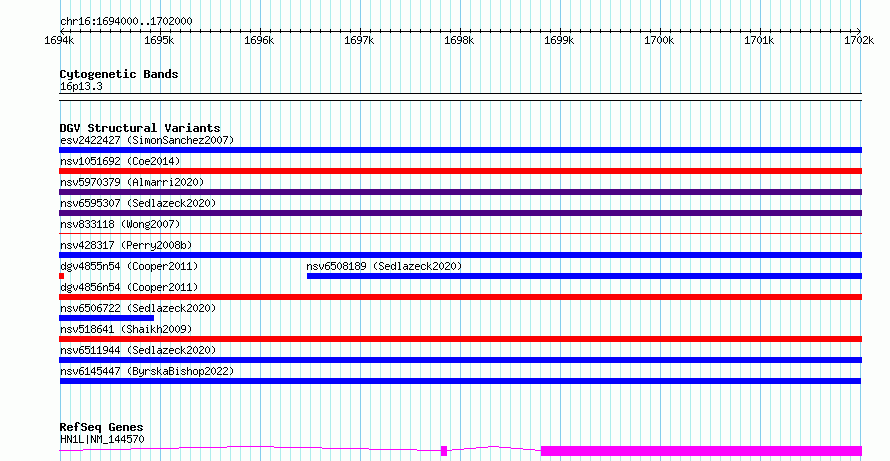Click the red nsv518641 variant bar
This screenshot has height=461, width=890.
click(x=460, y=339)
